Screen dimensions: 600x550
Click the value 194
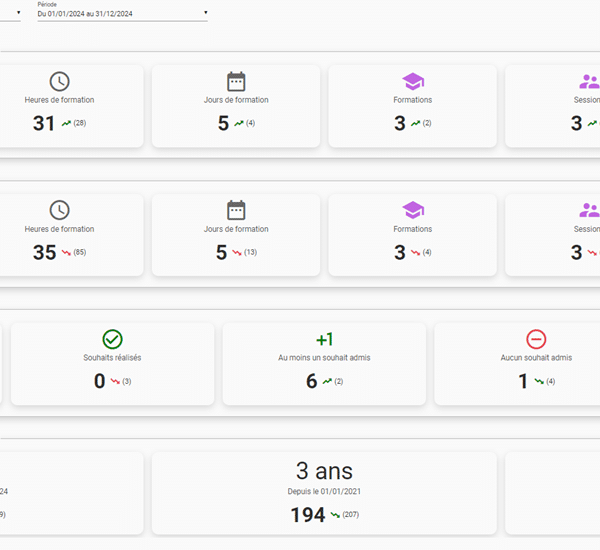point(308,515)
